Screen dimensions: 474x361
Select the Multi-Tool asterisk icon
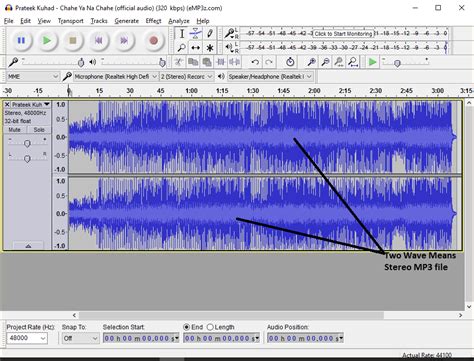210,48
